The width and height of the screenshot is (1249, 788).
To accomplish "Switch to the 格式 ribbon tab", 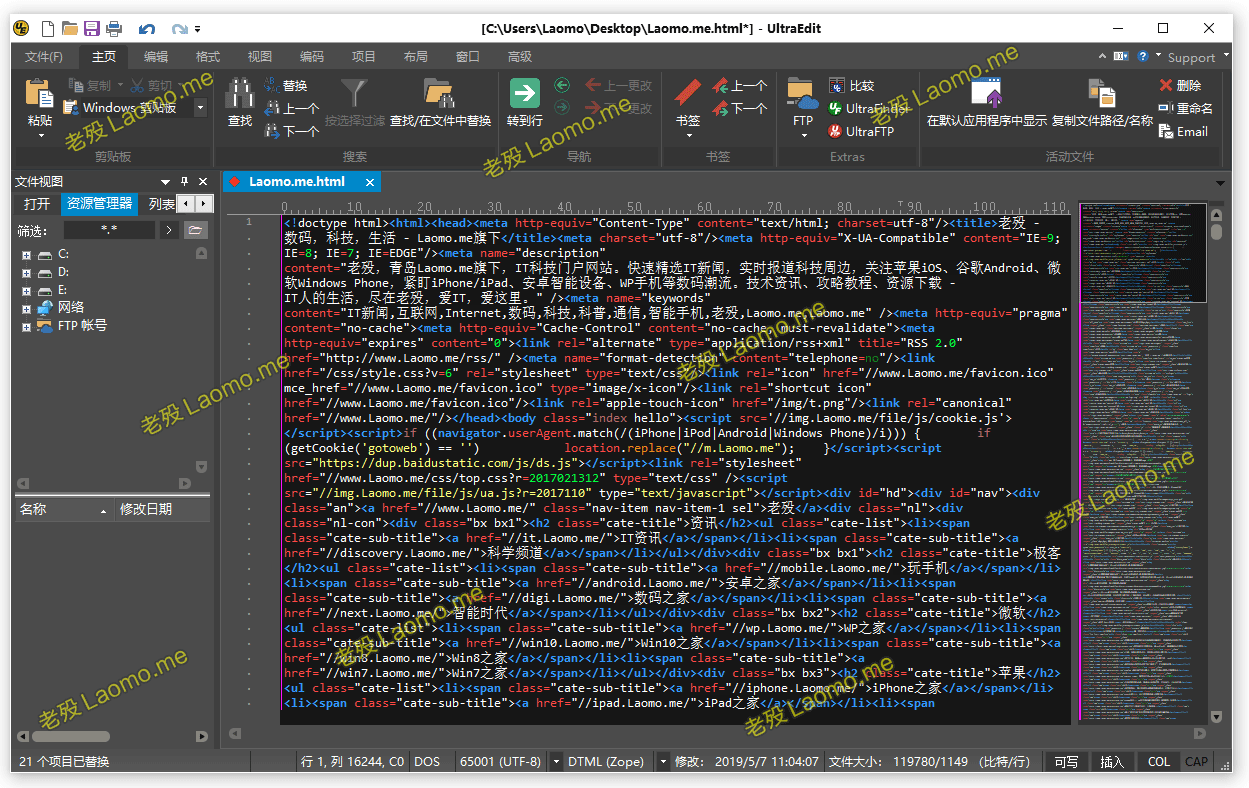I will (208, 57).
